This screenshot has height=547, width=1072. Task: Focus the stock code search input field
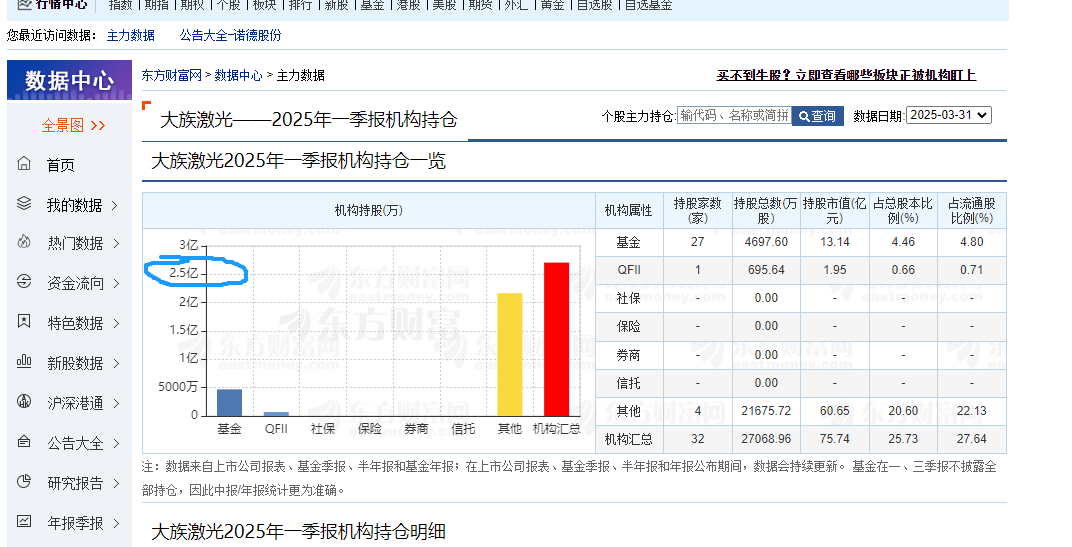pos(734,116)
